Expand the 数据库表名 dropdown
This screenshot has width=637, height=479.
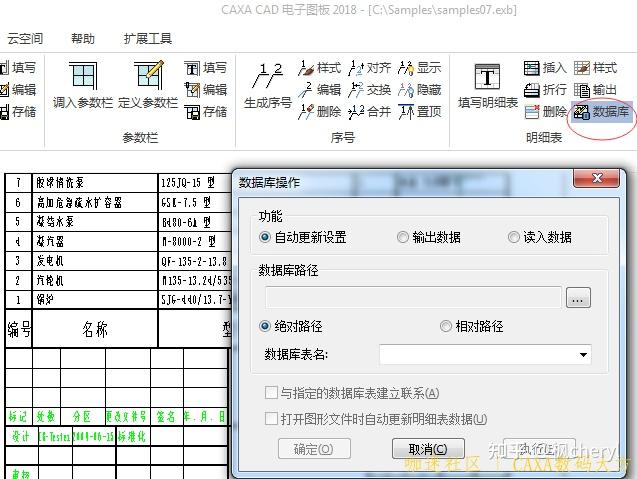tap(583, 355)
